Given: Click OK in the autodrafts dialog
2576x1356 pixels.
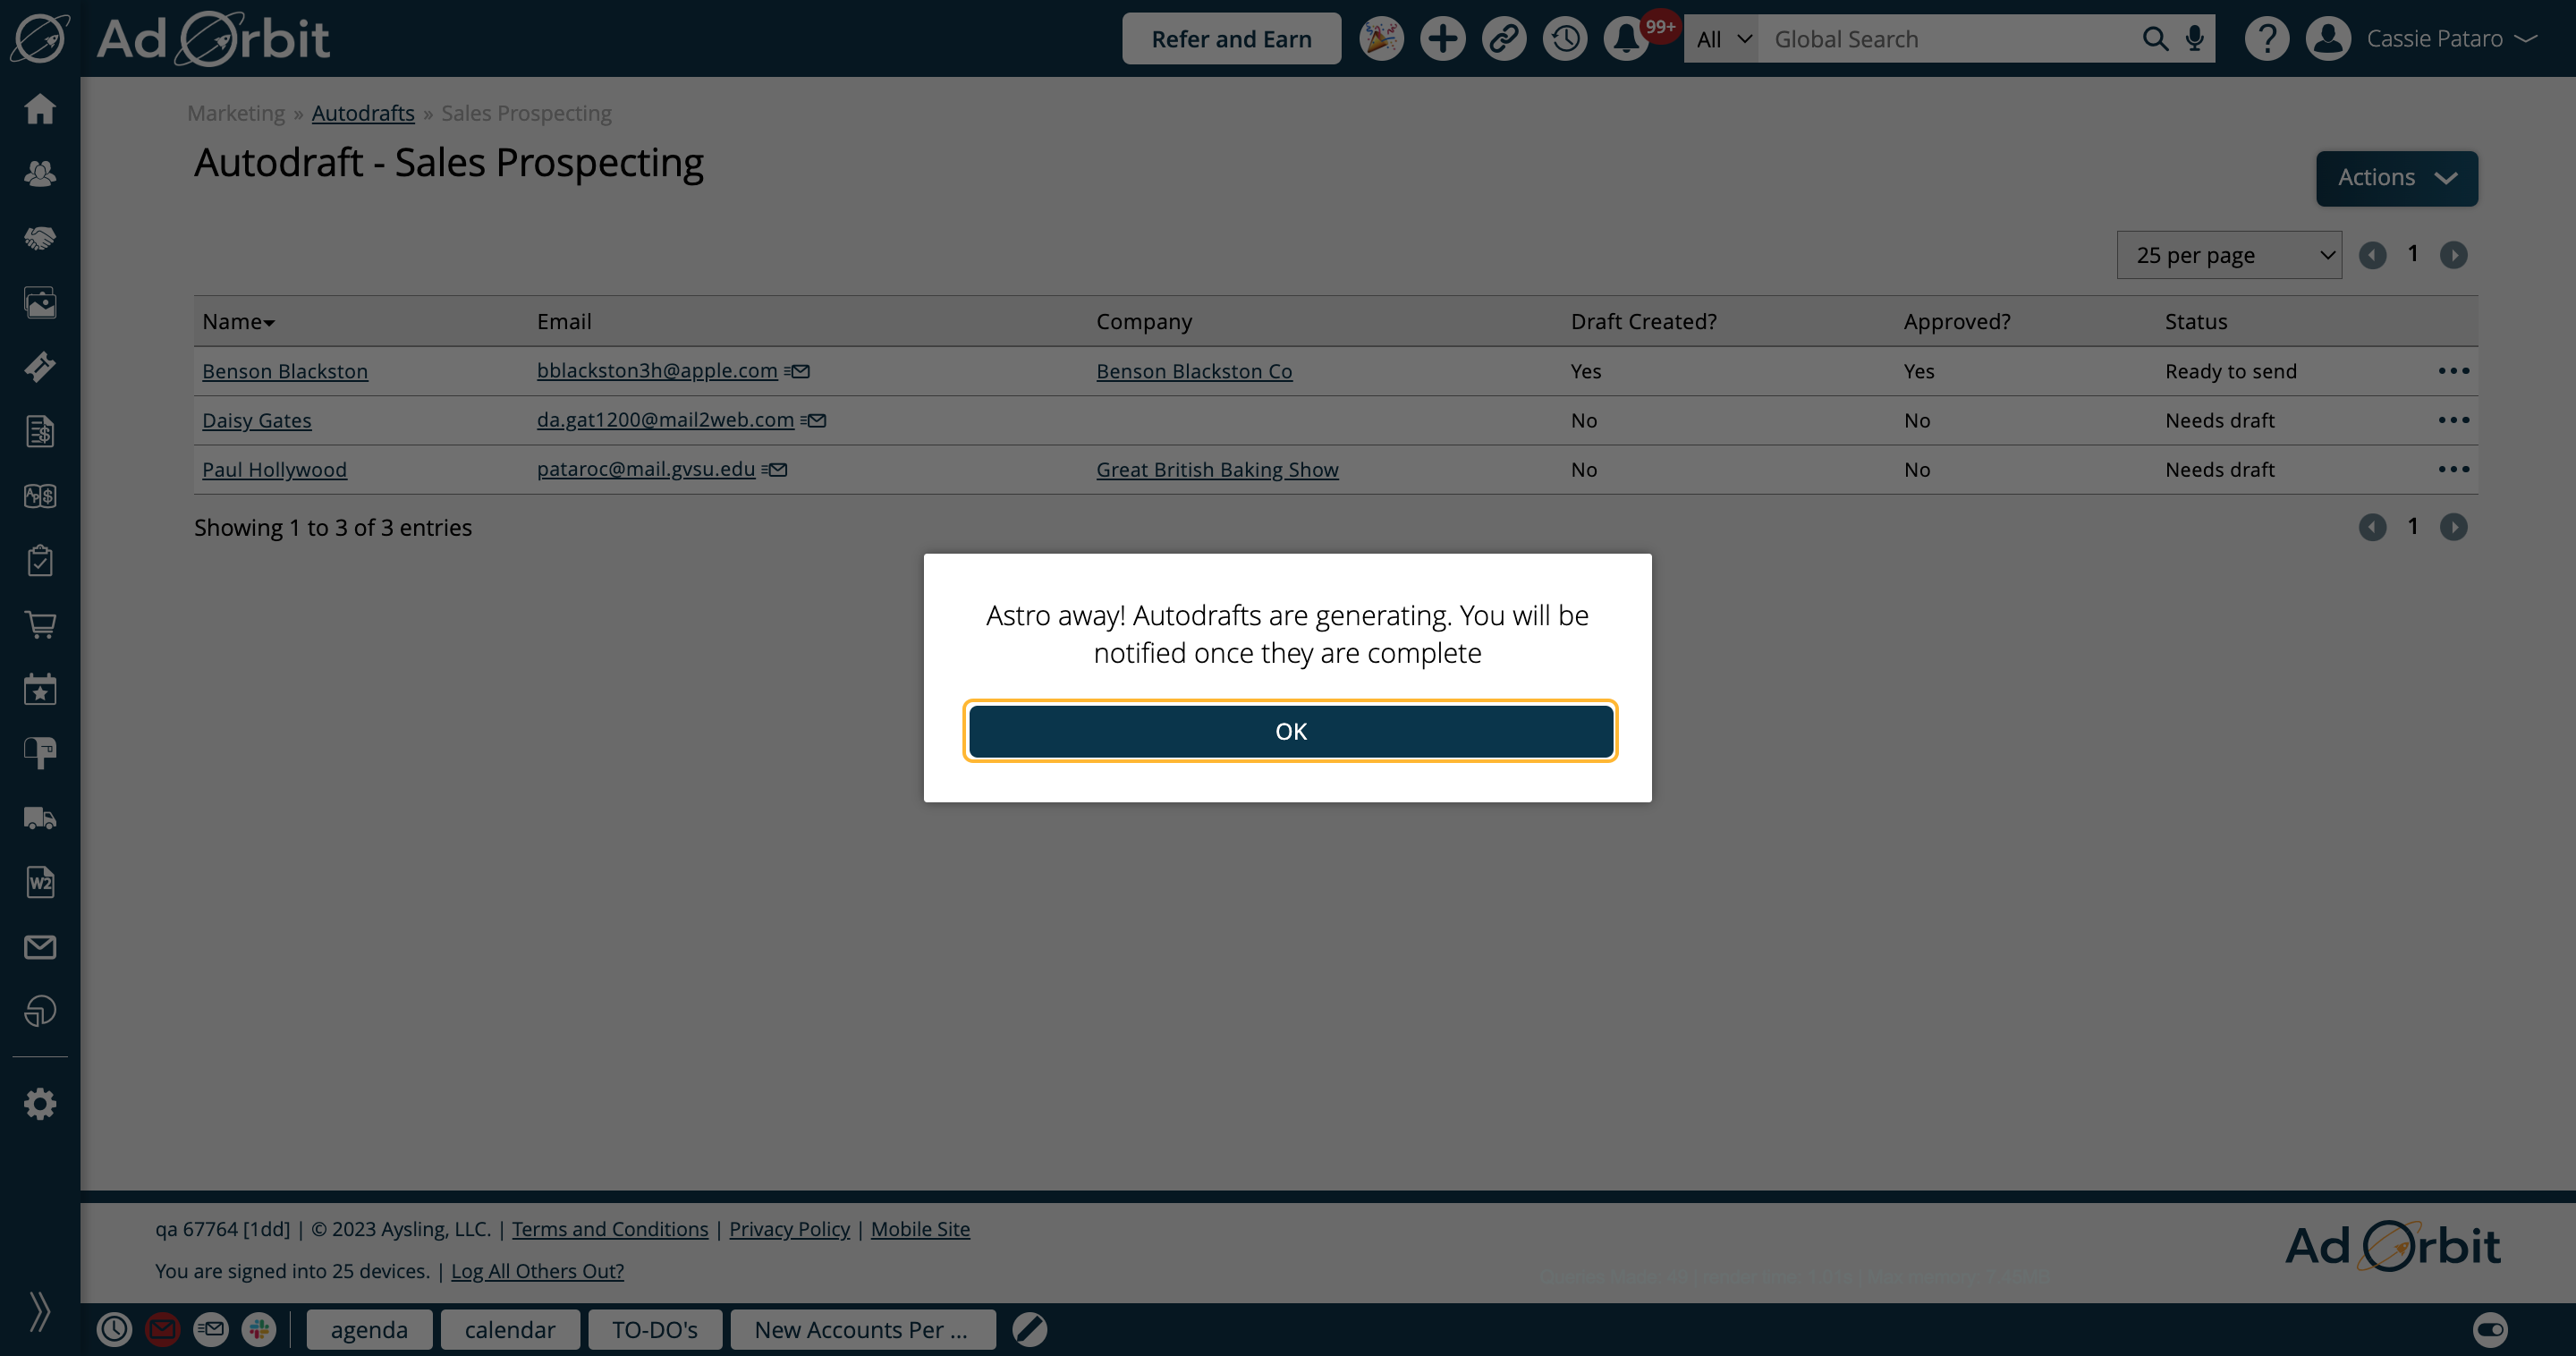Looking at the screenshot, I should [x=1290, y=731].
